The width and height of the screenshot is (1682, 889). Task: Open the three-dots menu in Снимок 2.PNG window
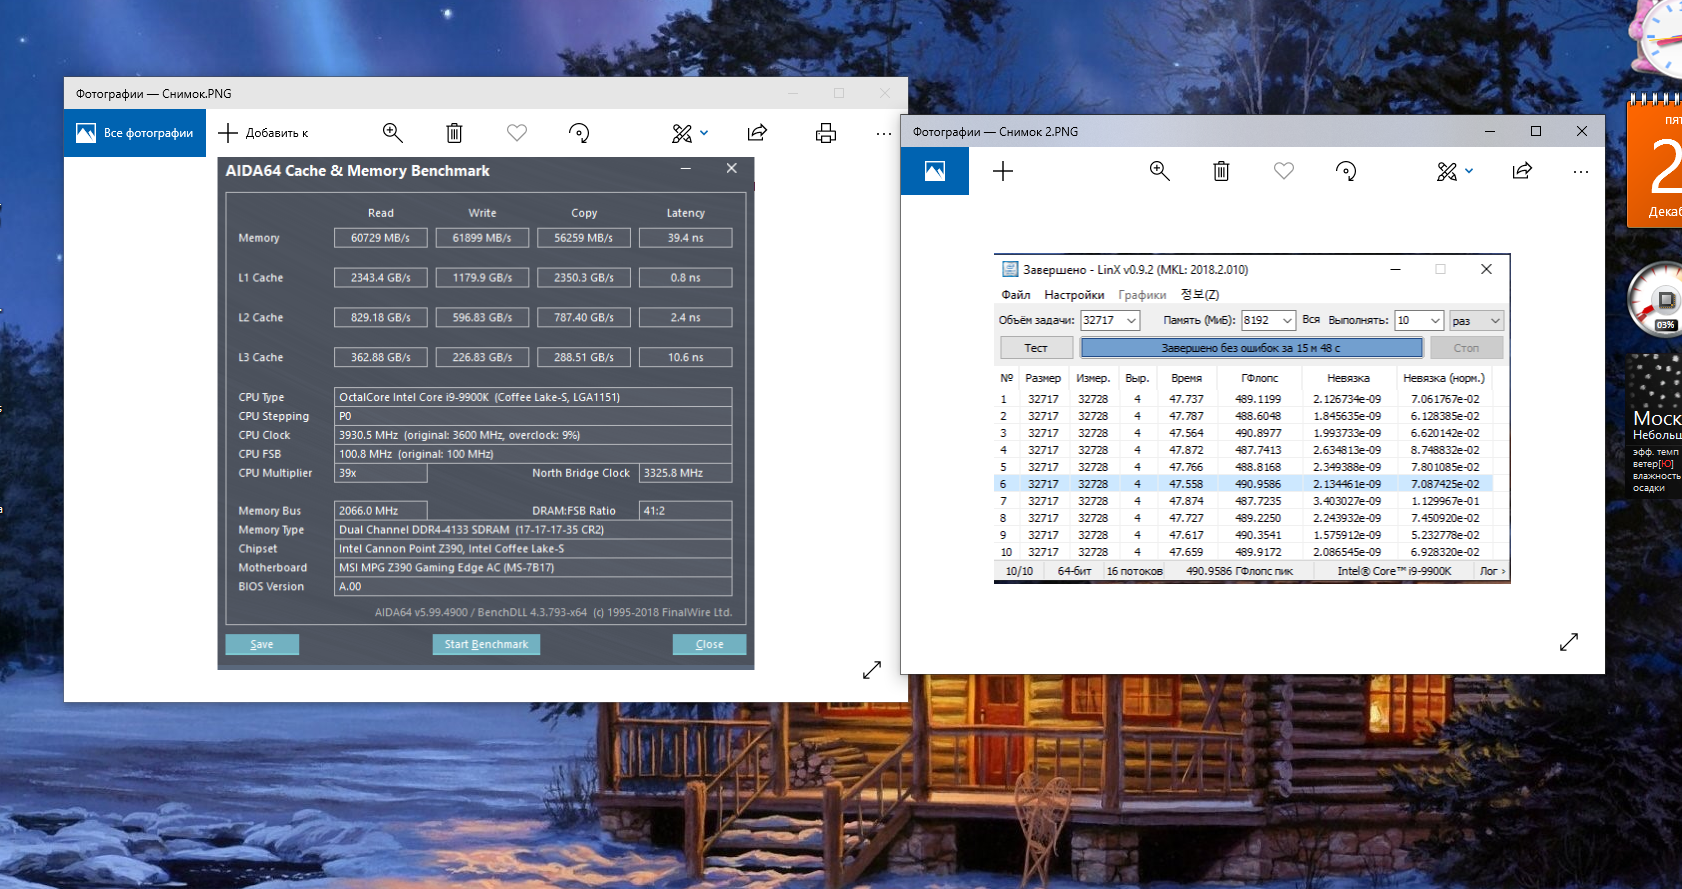tap(1580, 172)
